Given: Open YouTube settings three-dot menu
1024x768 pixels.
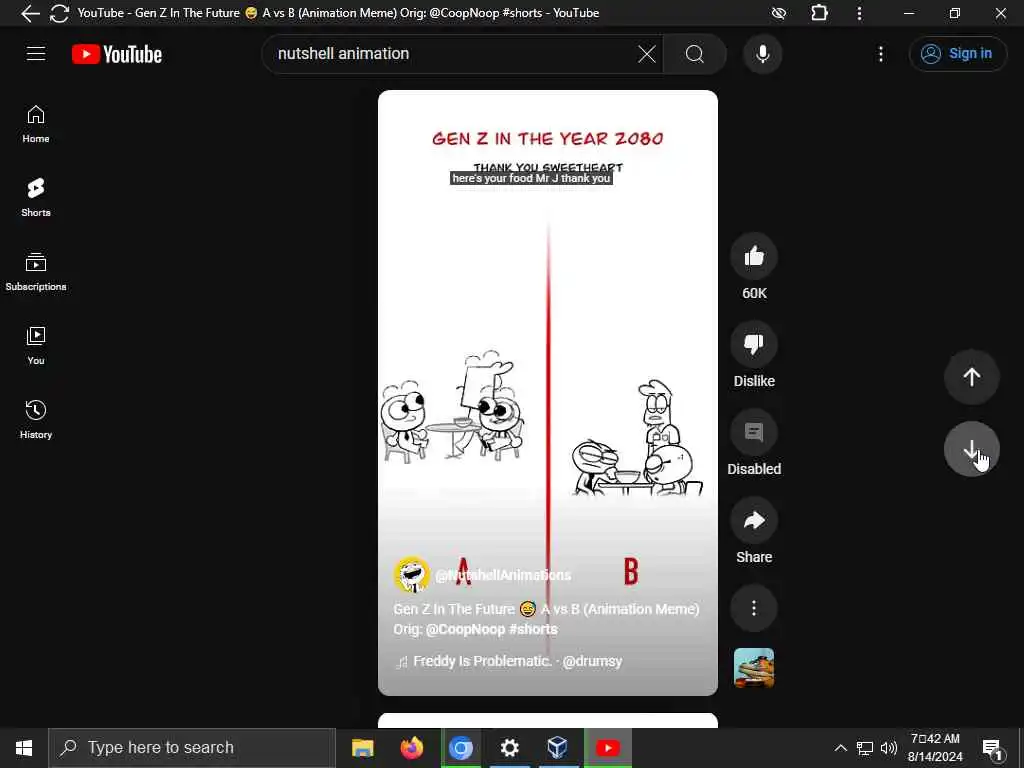Looking at the screenshot, I should pyautogui.click(x=880, y=54).
